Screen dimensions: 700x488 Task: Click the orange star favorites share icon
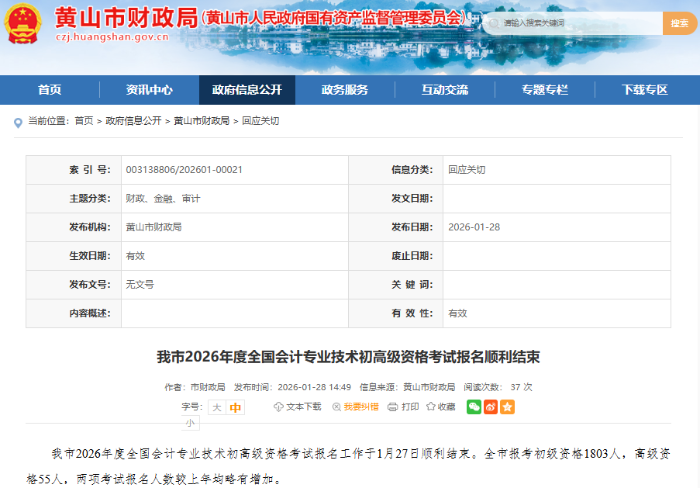pos(508,407)
